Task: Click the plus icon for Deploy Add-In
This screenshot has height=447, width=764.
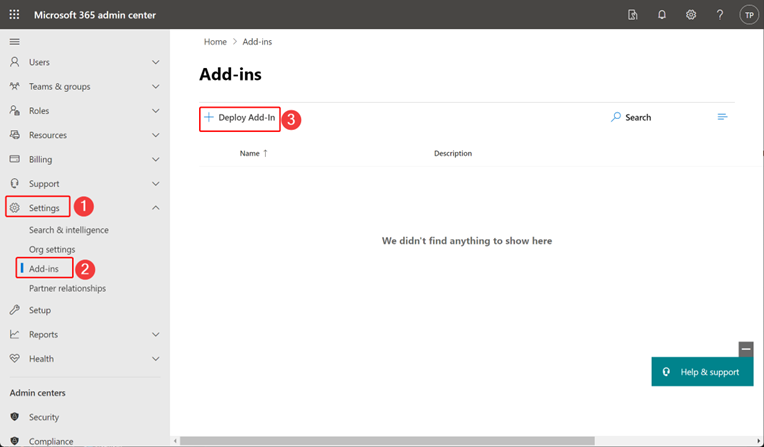Action: (x=209, y=117)
